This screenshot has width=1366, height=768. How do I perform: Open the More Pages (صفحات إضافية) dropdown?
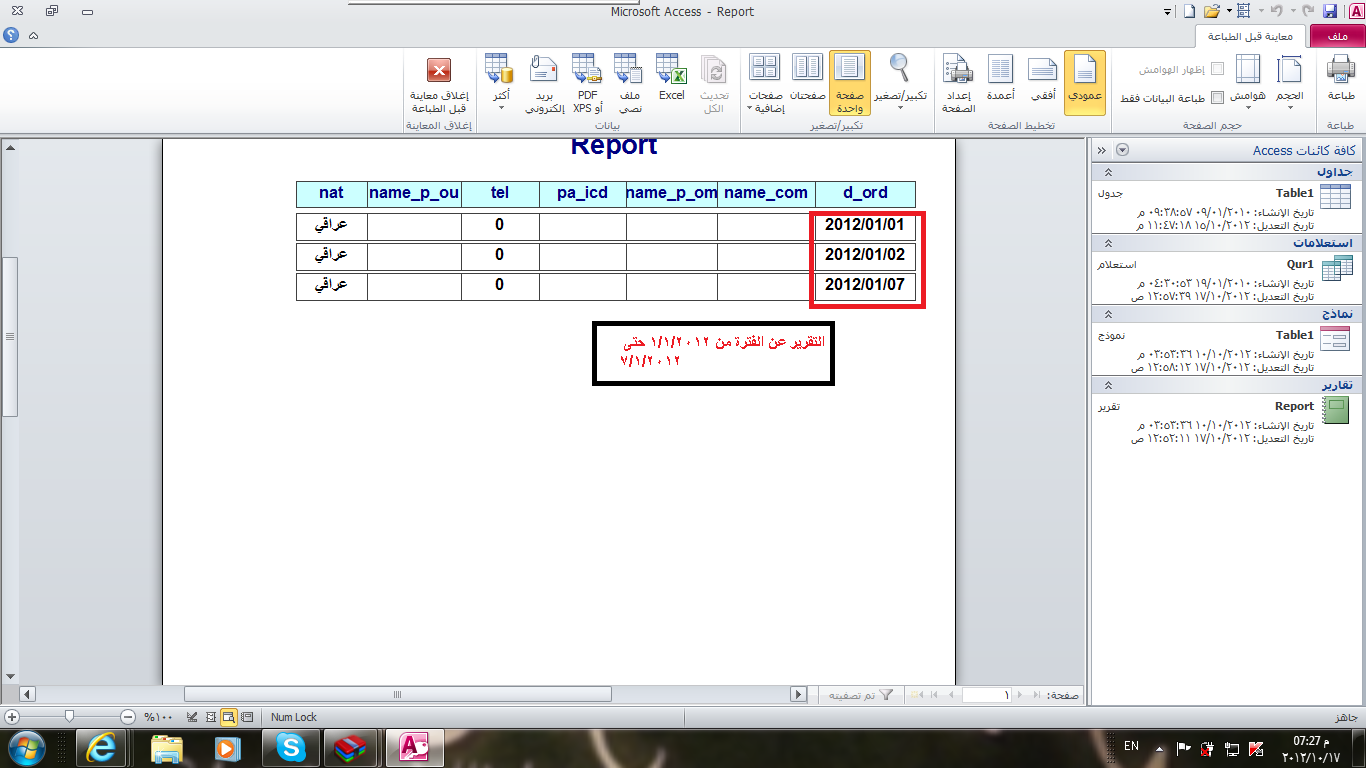766,82
